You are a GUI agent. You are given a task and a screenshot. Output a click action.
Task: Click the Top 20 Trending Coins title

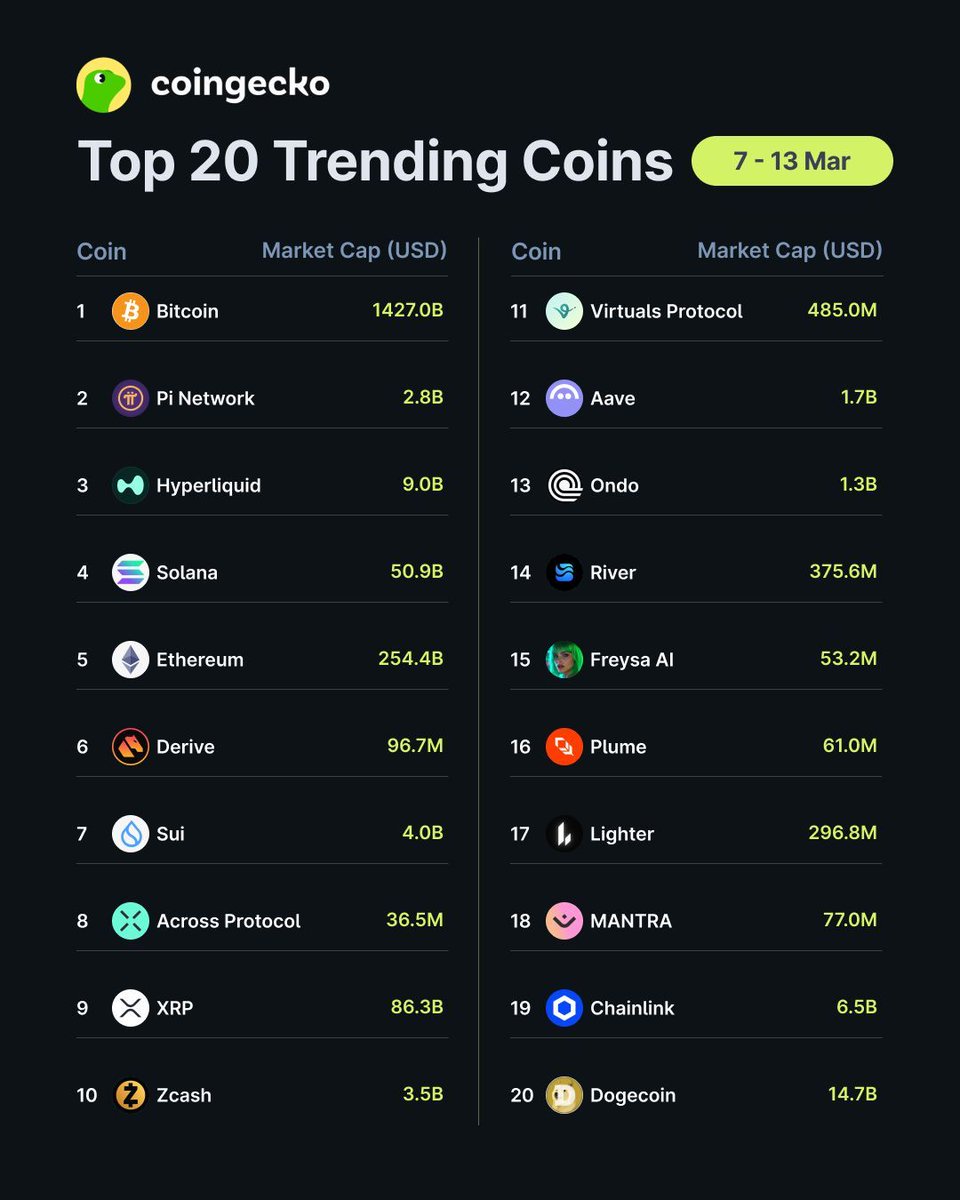[375, 161]
